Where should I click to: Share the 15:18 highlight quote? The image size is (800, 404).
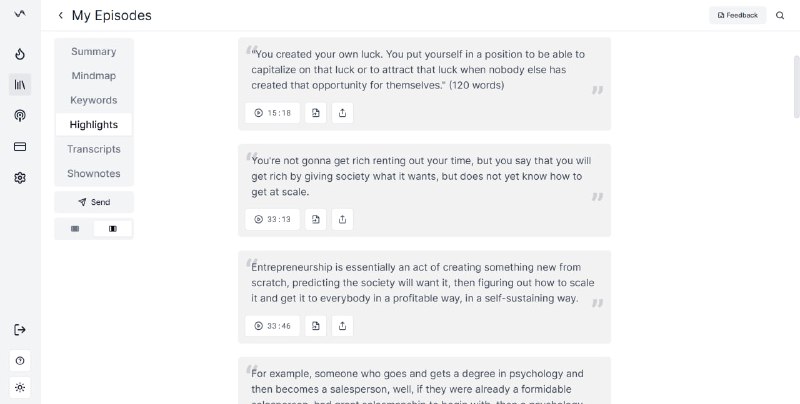[x=342, y=113]
